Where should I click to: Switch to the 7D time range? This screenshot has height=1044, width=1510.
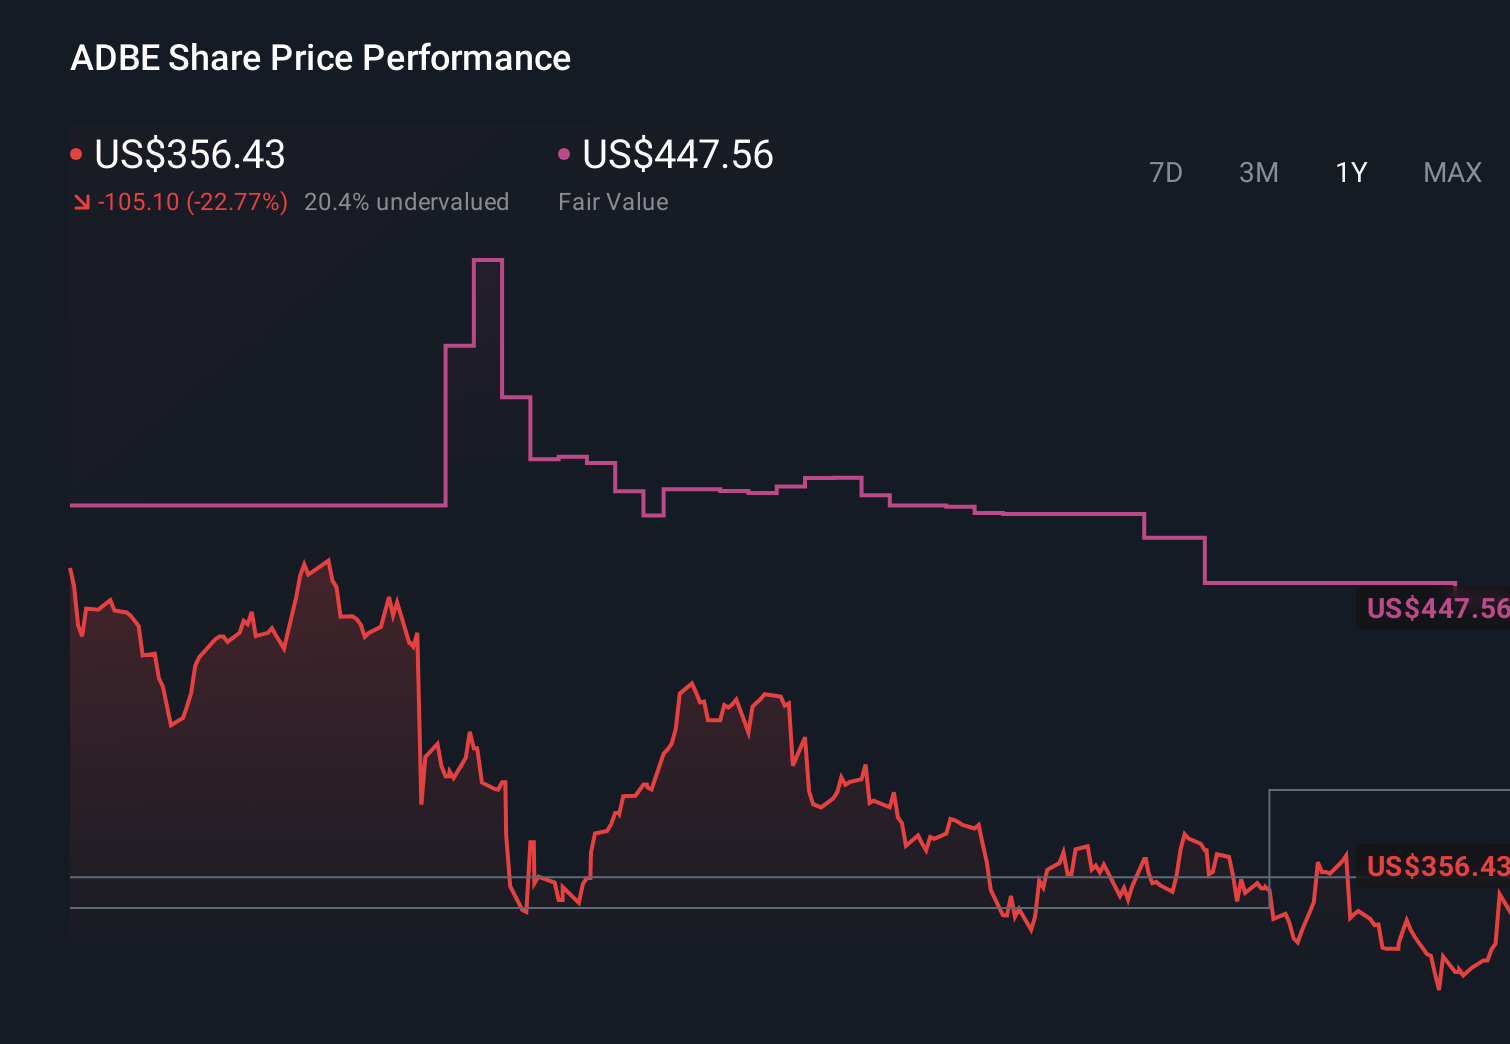click(1166, 172)
